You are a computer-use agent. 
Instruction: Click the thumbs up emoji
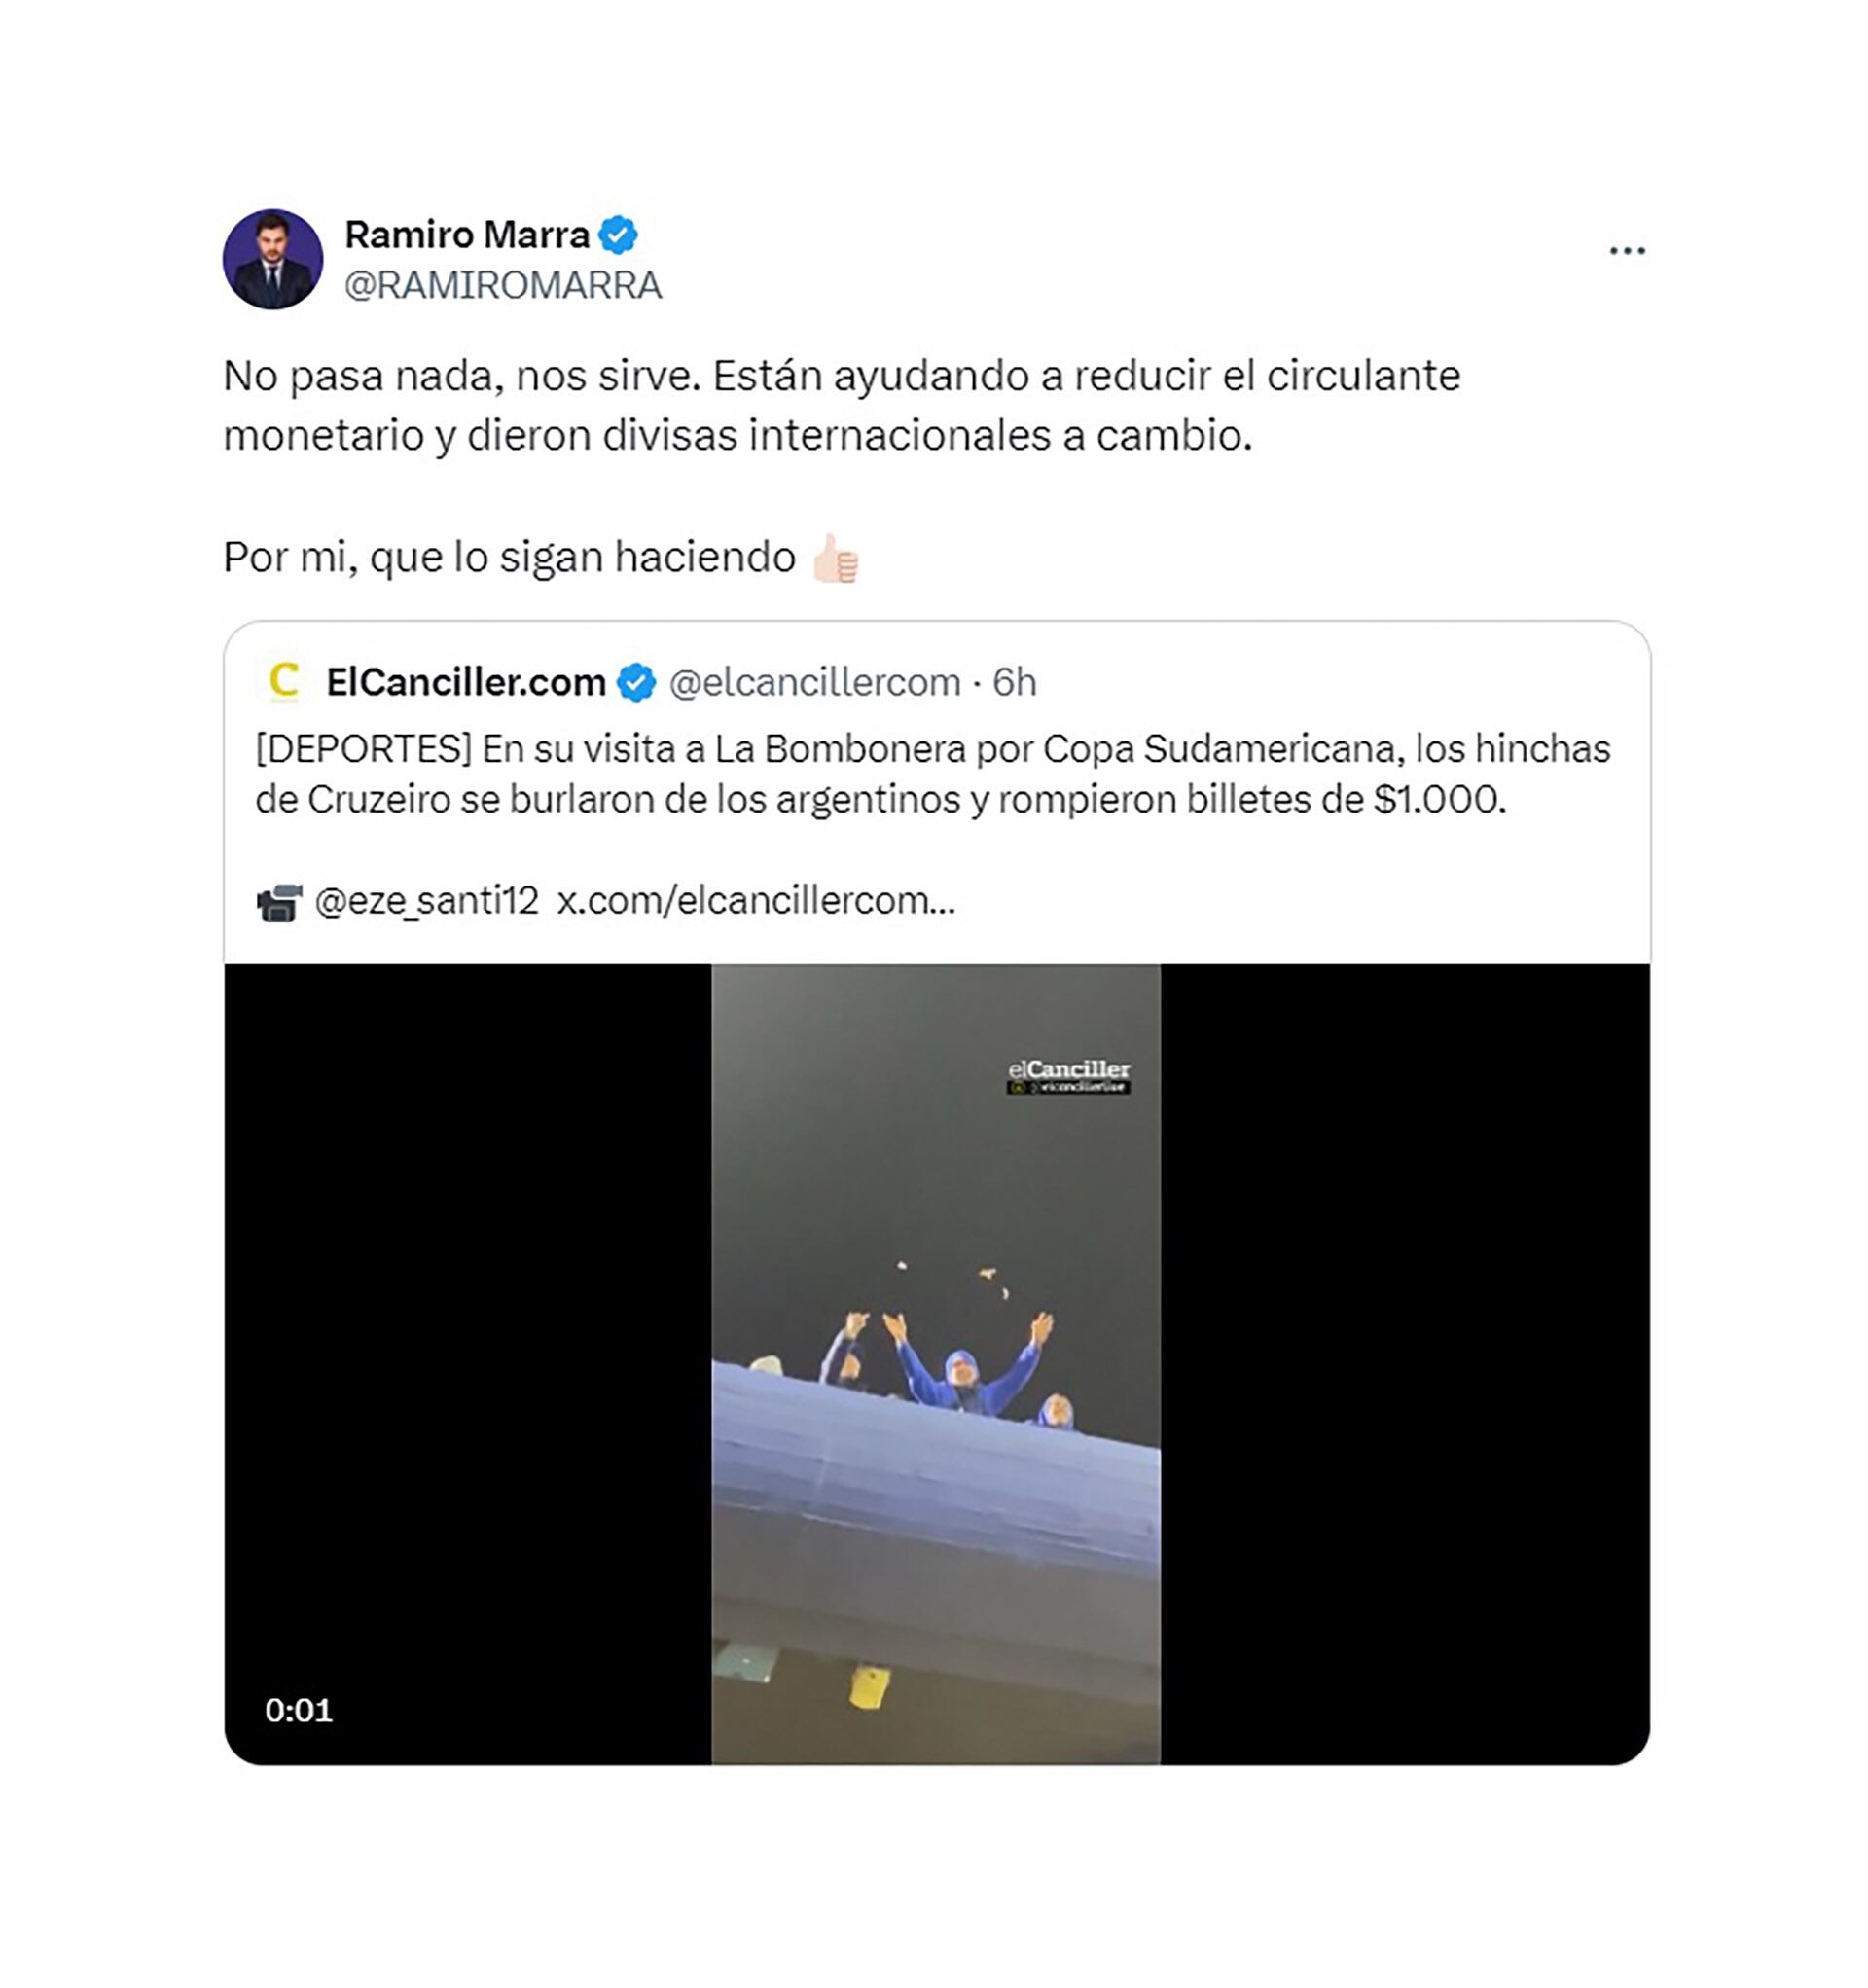[835, 559]
